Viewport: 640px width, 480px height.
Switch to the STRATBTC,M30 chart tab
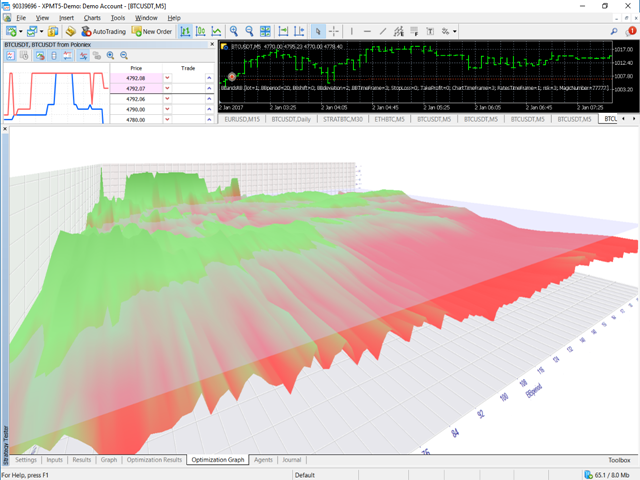343,119
